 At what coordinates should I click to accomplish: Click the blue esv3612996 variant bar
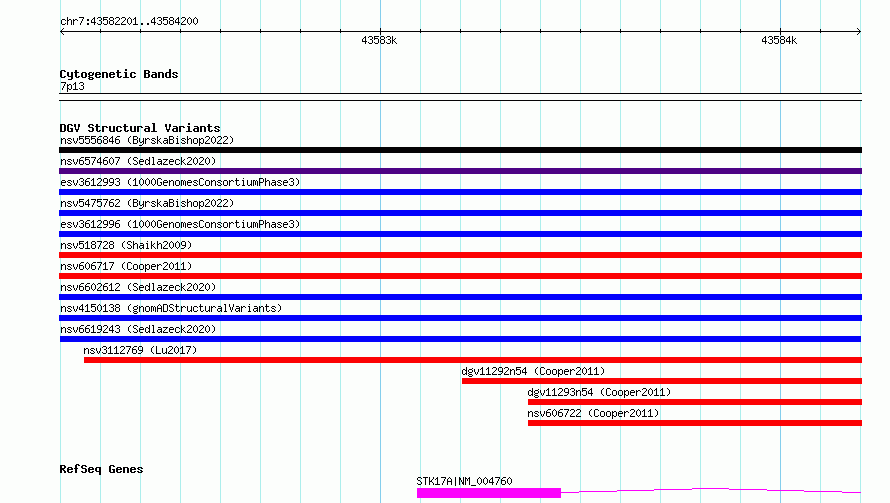pos(460,234)
